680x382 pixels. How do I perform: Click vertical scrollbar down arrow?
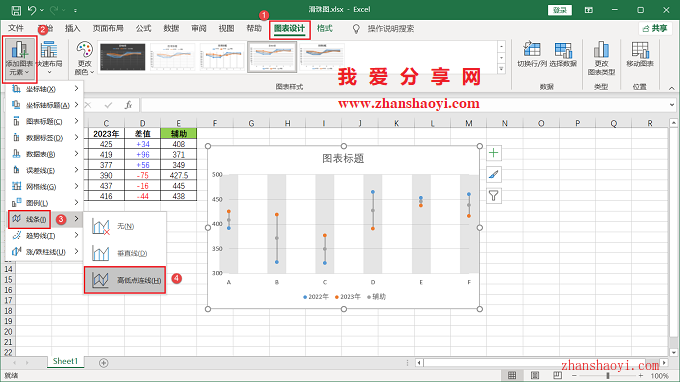[673, 353]
